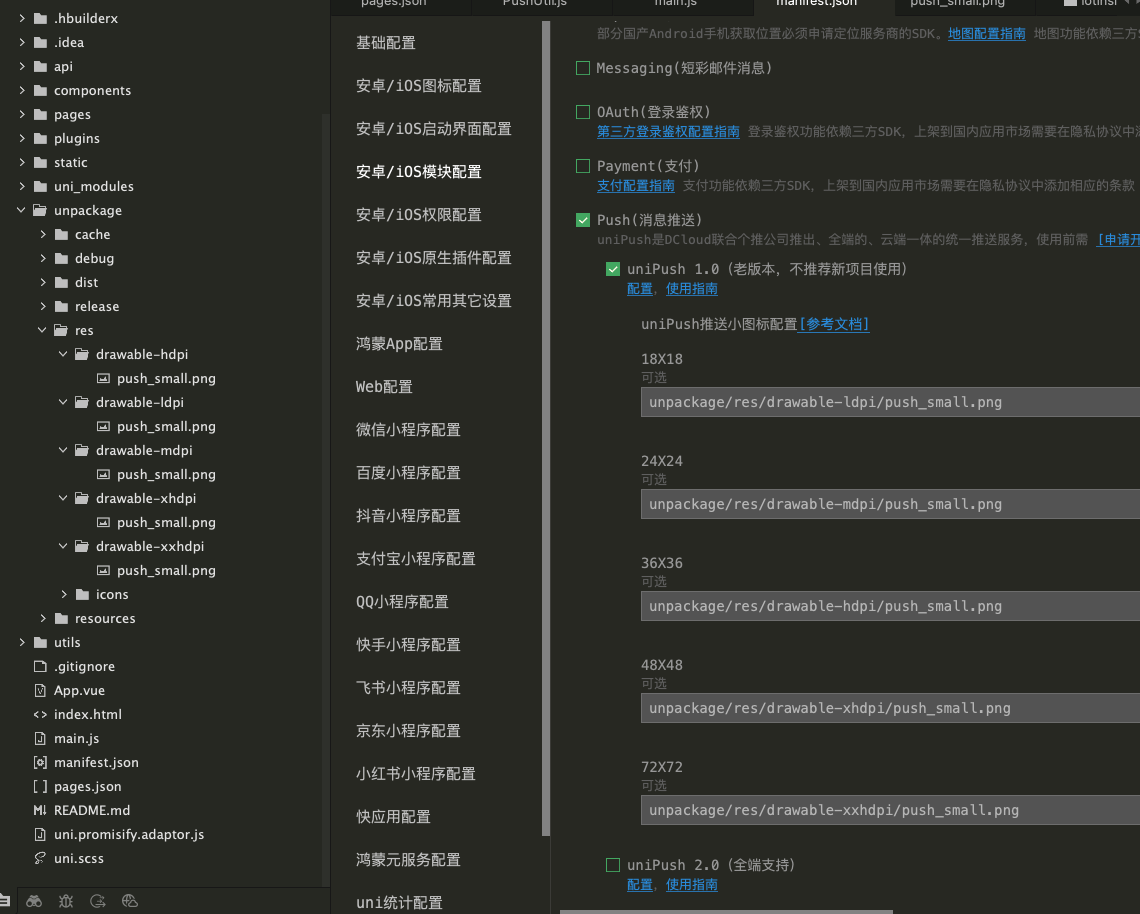Open the search binoculars panel icon
The image size is (1140, 914).
pyautogui.click(x=34, y=901)
